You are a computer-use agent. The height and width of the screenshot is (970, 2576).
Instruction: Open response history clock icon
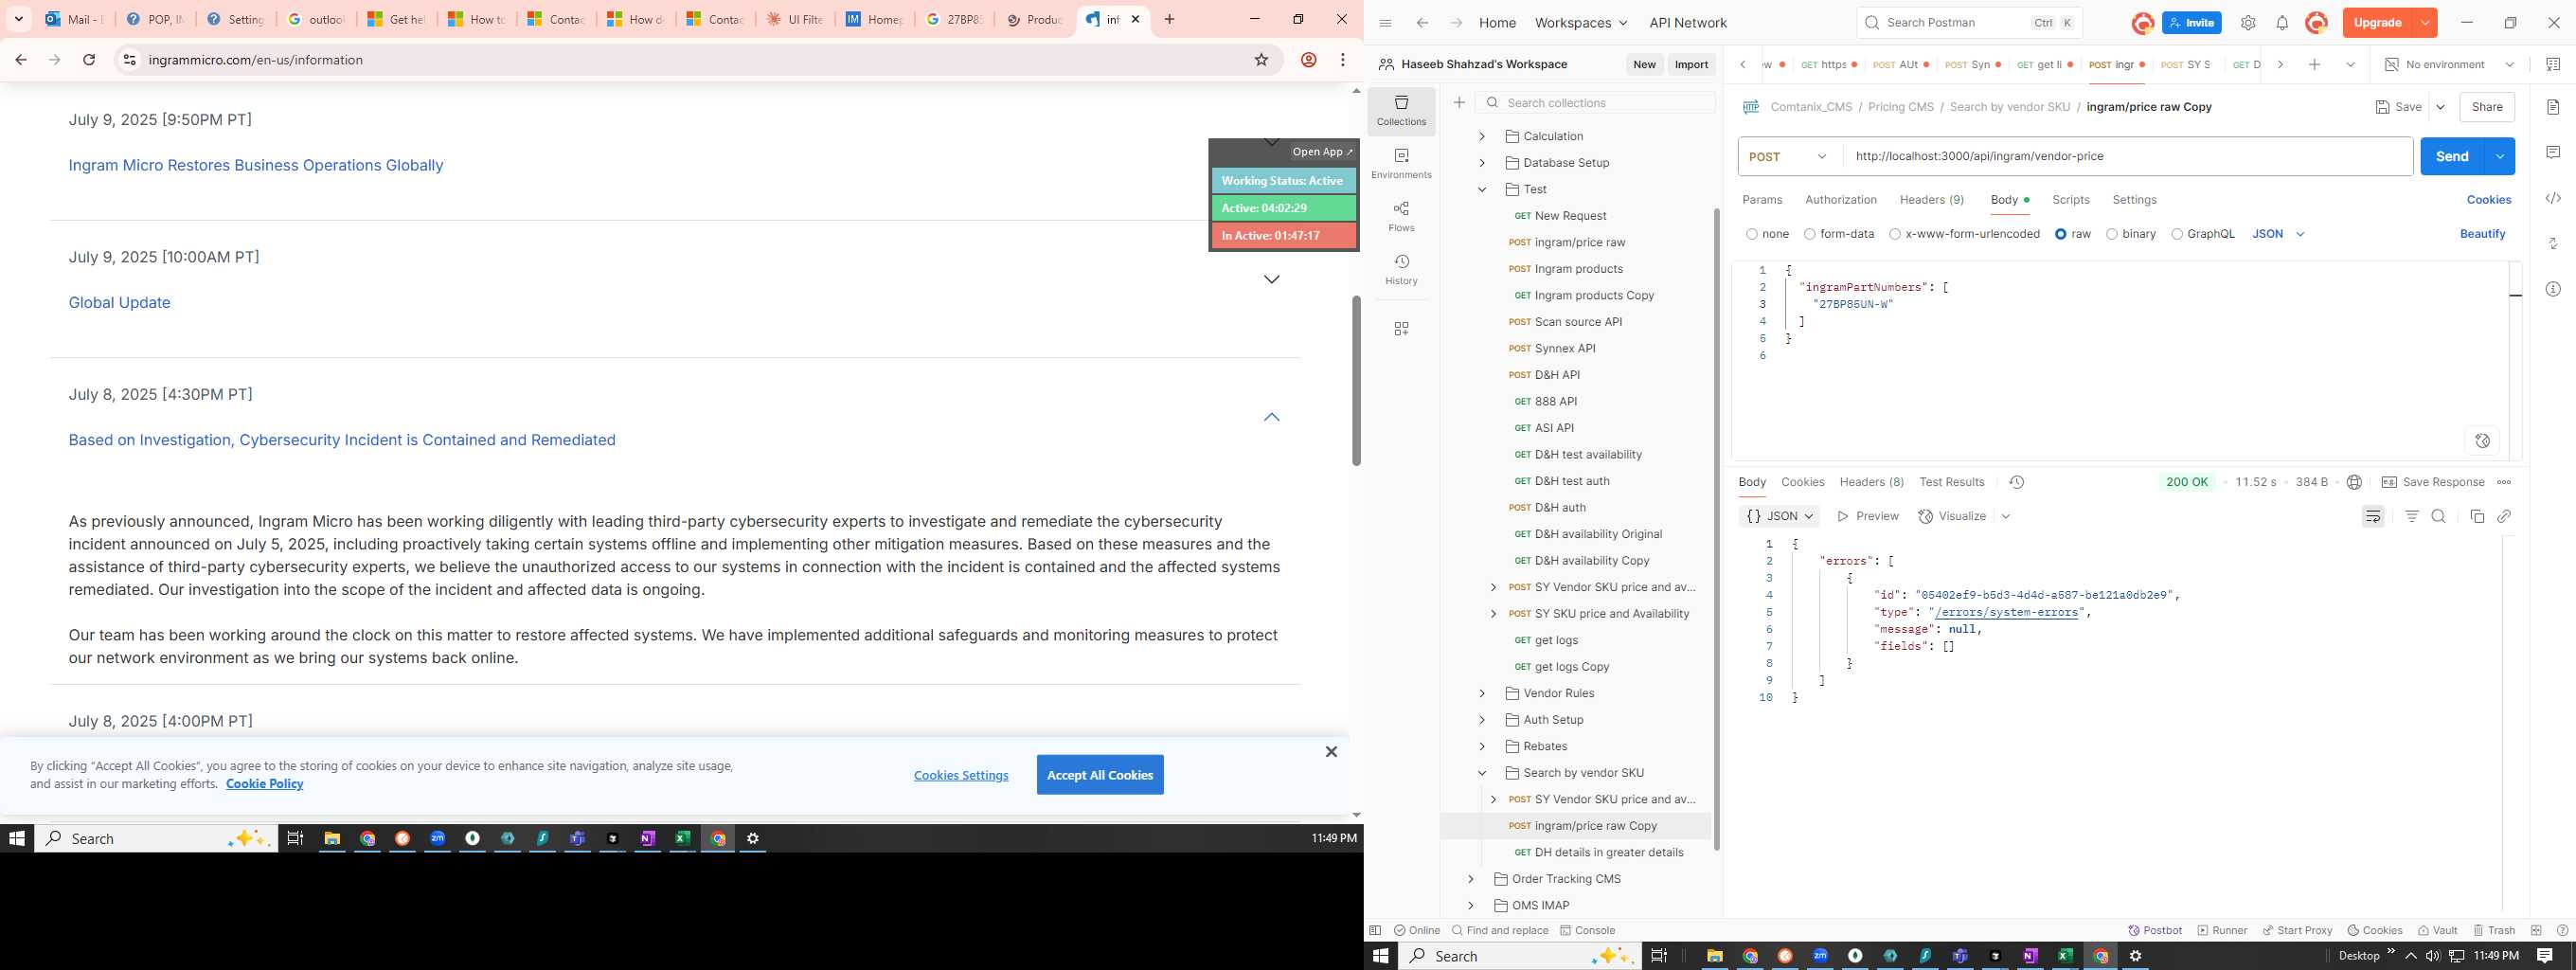click(x=2016, y=482)
